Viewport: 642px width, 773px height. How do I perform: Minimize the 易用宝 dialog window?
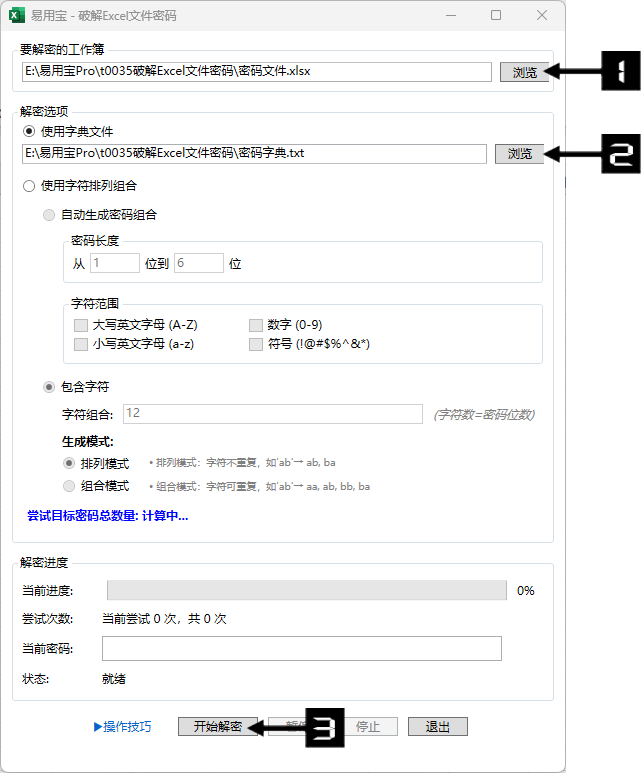point(451,15)
